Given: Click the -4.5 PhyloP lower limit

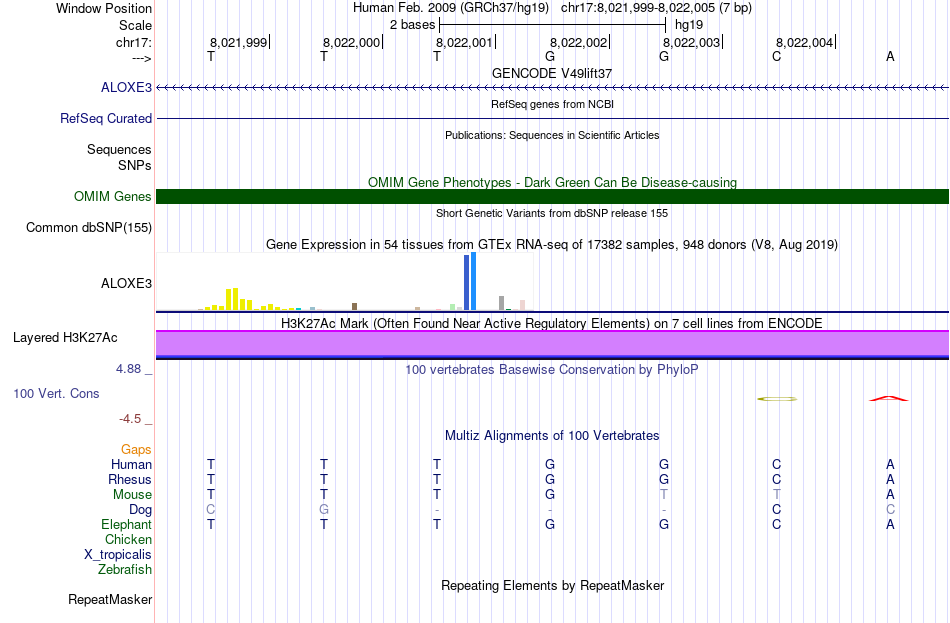Looking at the screenshot, I should [x=130, y=419].
